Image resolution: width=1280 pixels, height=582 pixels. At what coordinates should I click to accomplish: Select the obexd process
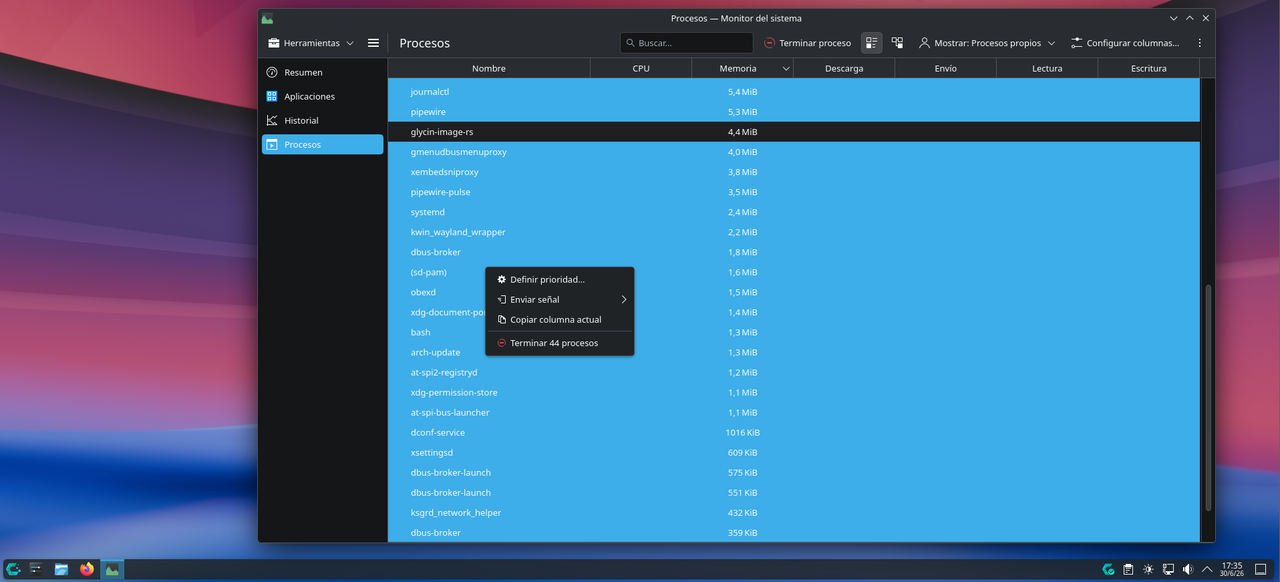pyautogui.click(x=793, y=292)
